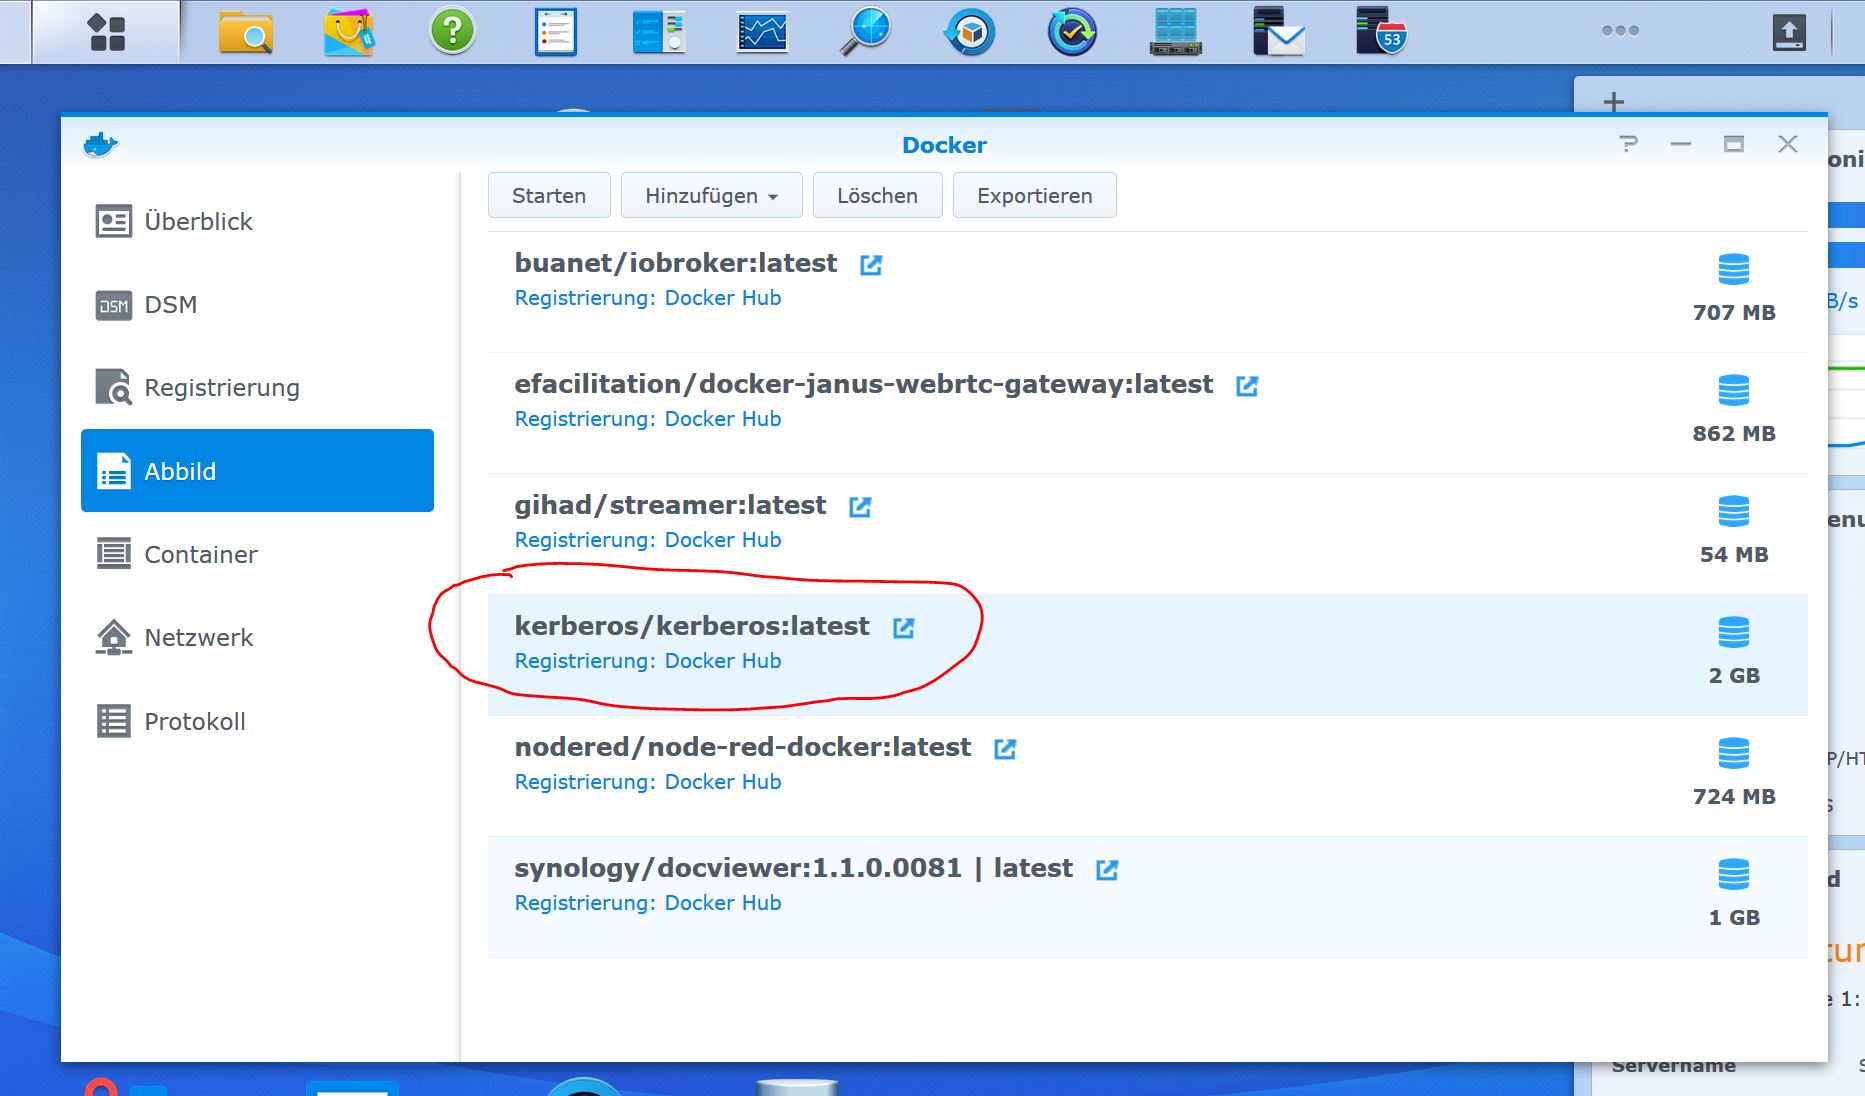The height and width of the screenshot is (1096, 1865).
Task: Open external link icon for buanet/iobroker:latest
Action: pyautogui.click(x=871, y=265)
